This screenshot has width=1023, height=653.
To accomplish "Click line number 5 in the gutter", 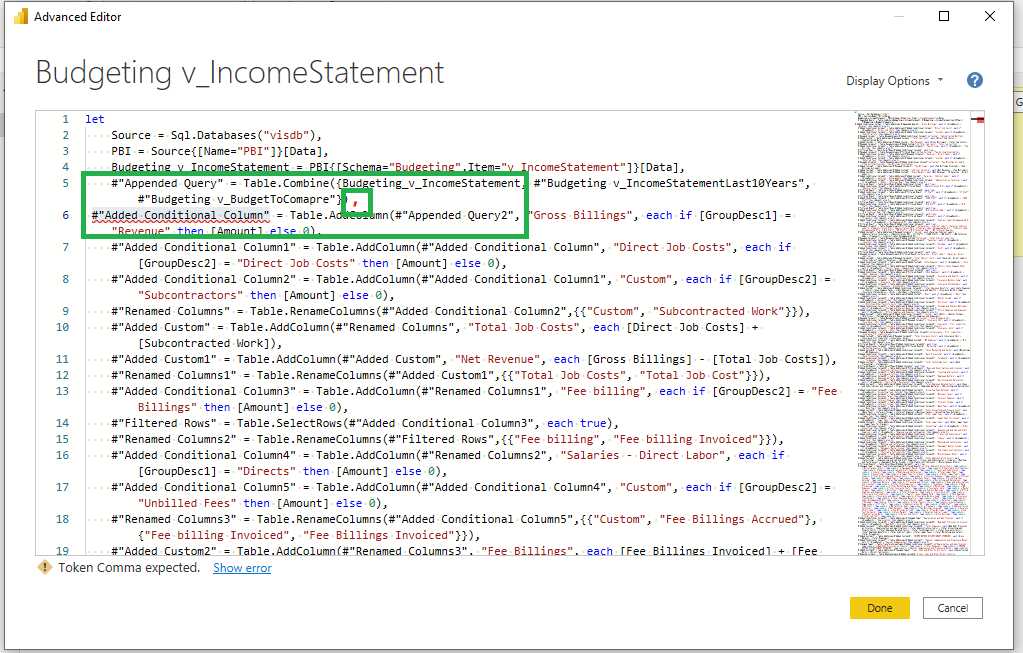I will [x=65, y=183].
